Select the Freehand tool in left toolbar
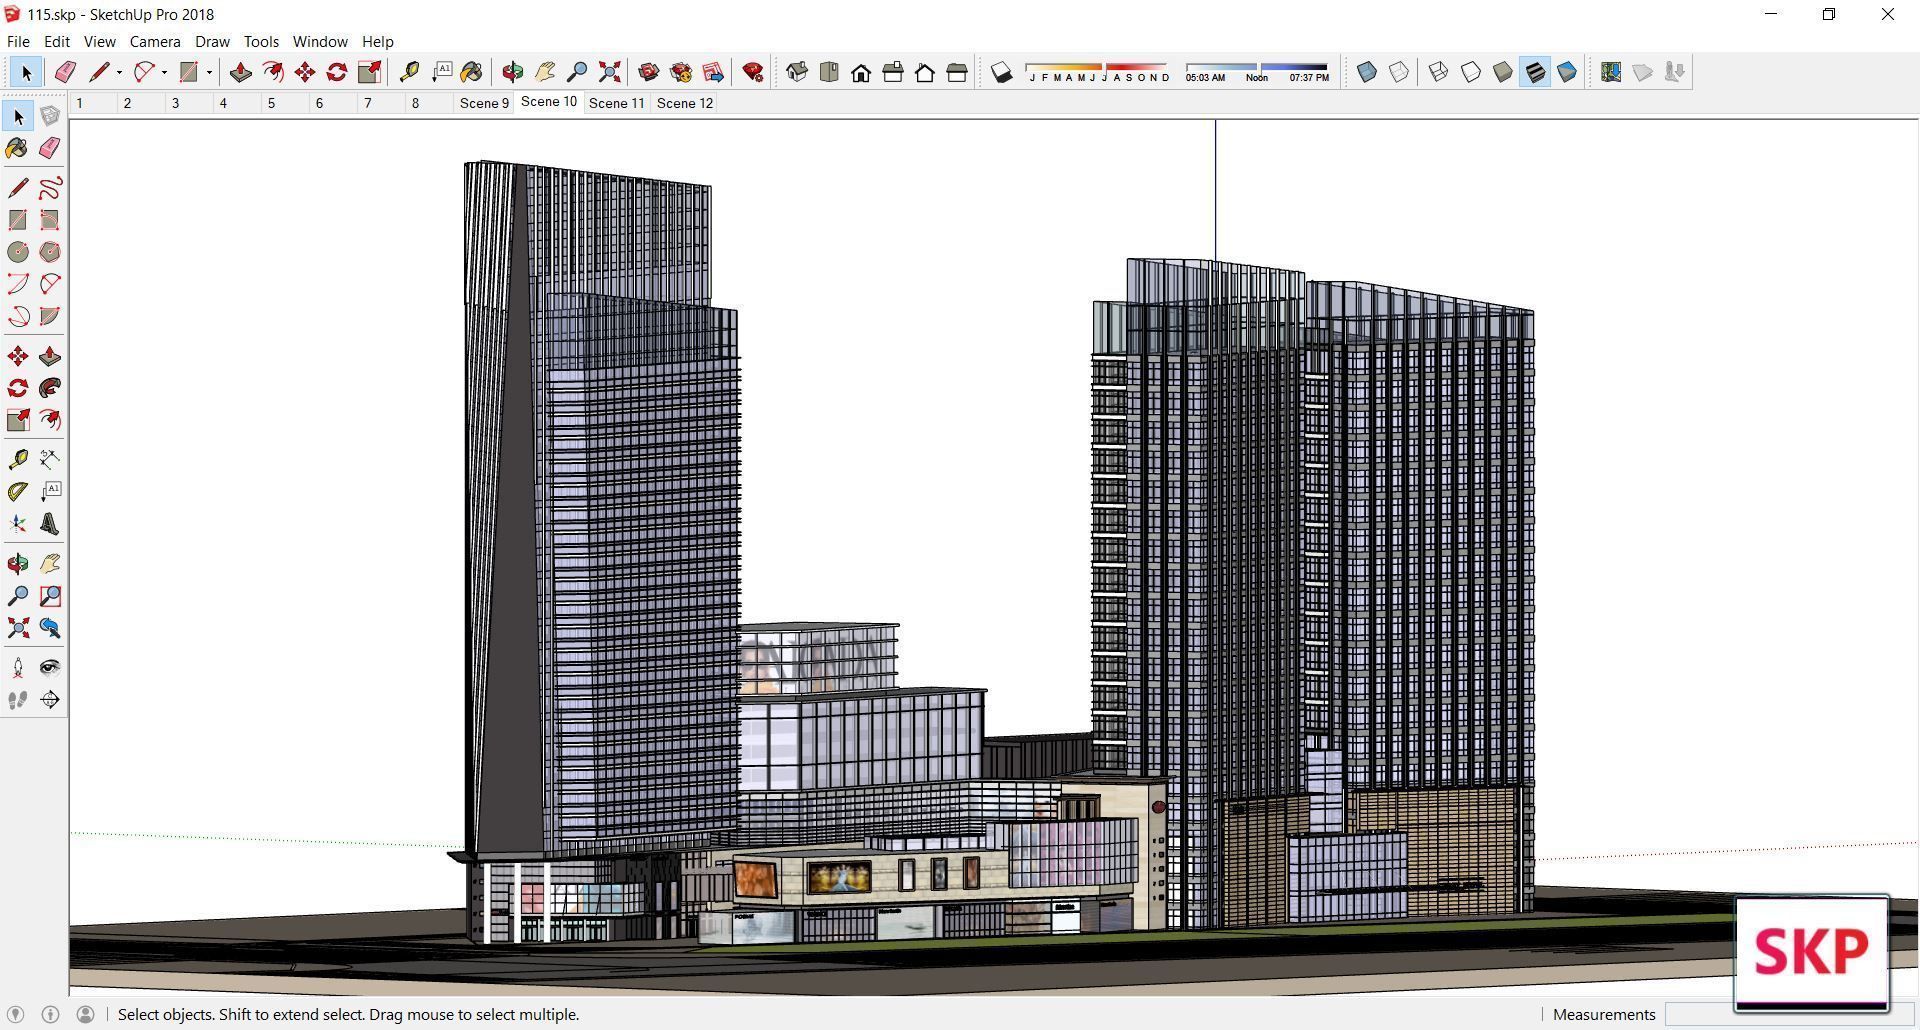 50,188
